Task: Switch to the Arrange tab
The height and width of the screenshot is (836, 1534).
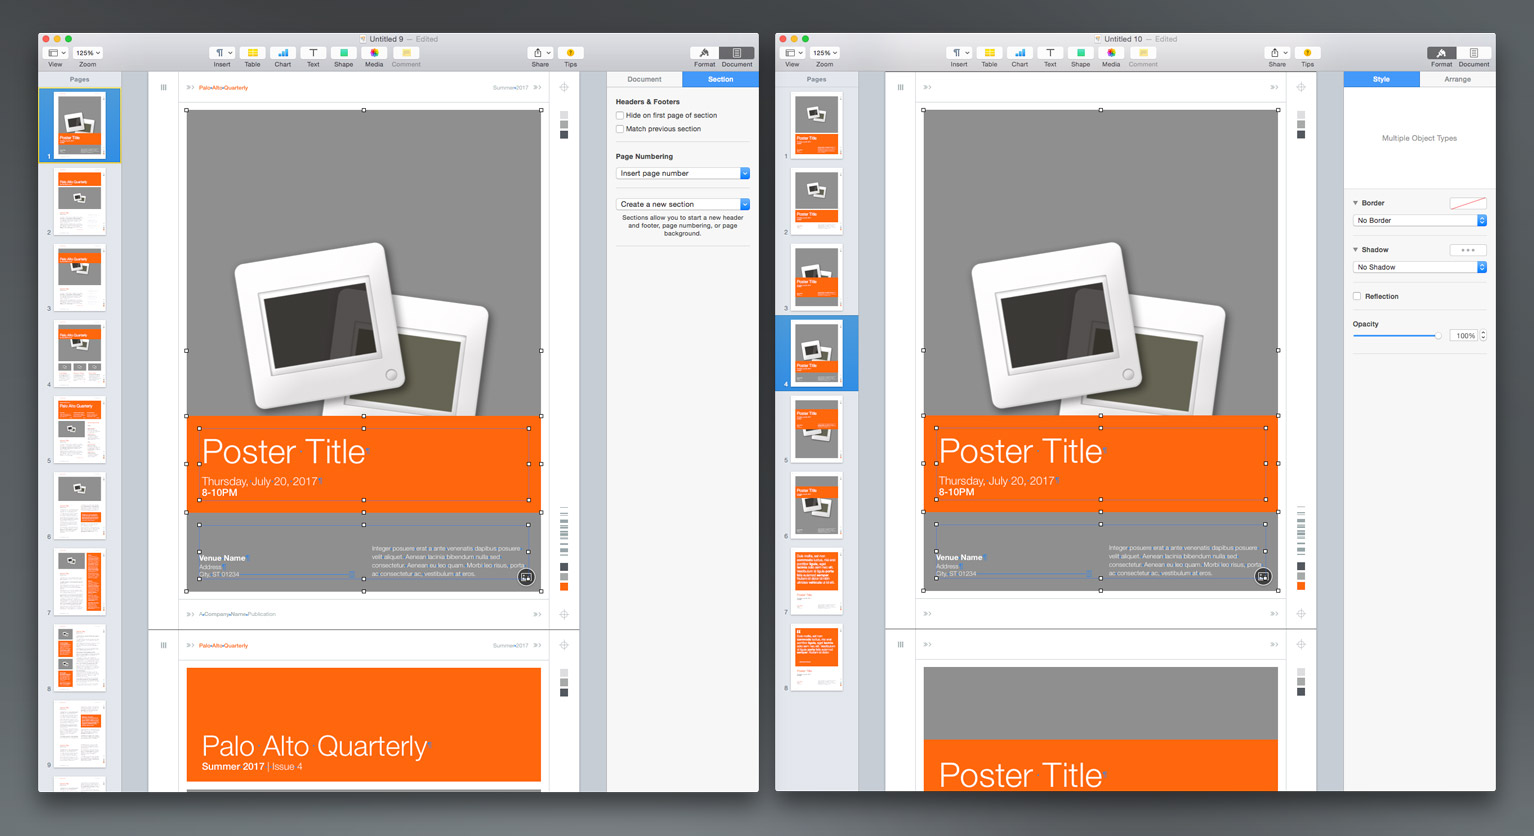Action: click(1457, 79)
